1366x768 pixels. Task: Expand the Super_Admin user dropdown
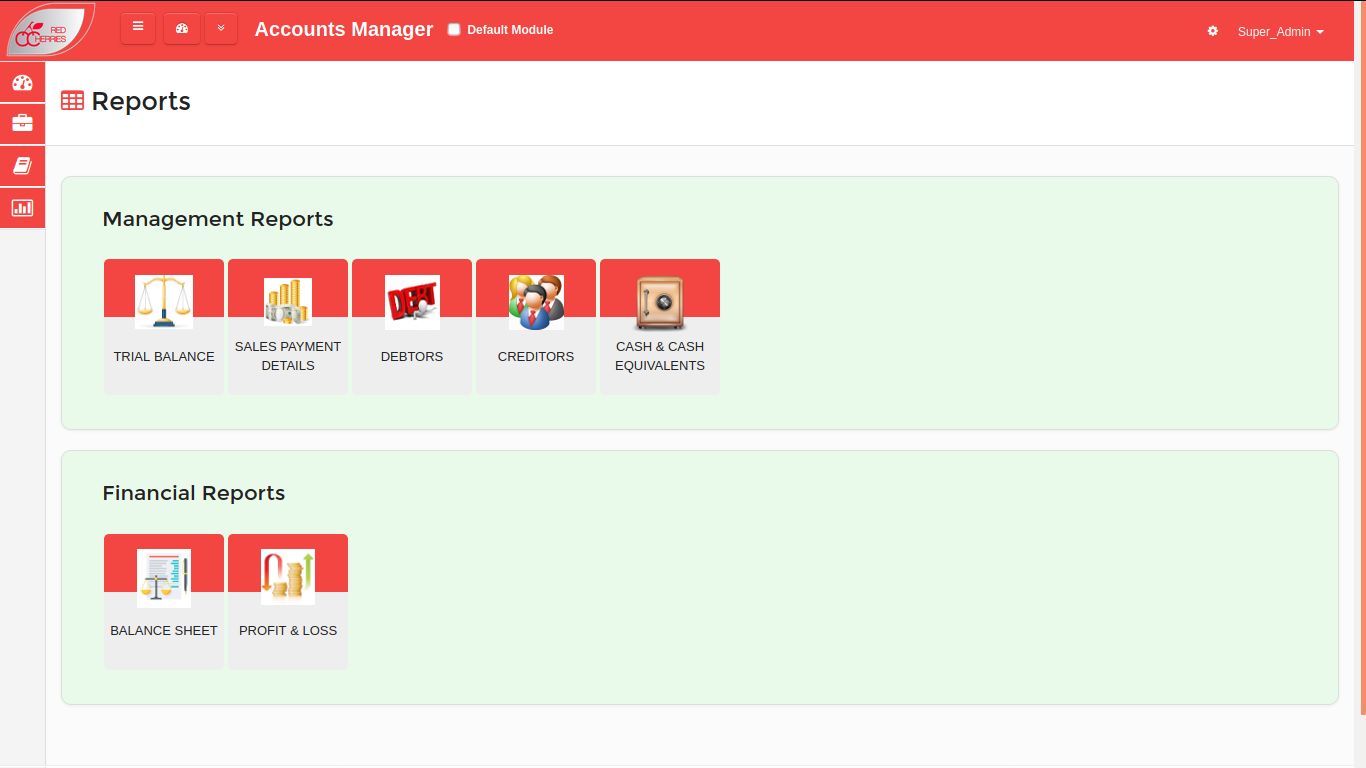tap(1280, 32)
